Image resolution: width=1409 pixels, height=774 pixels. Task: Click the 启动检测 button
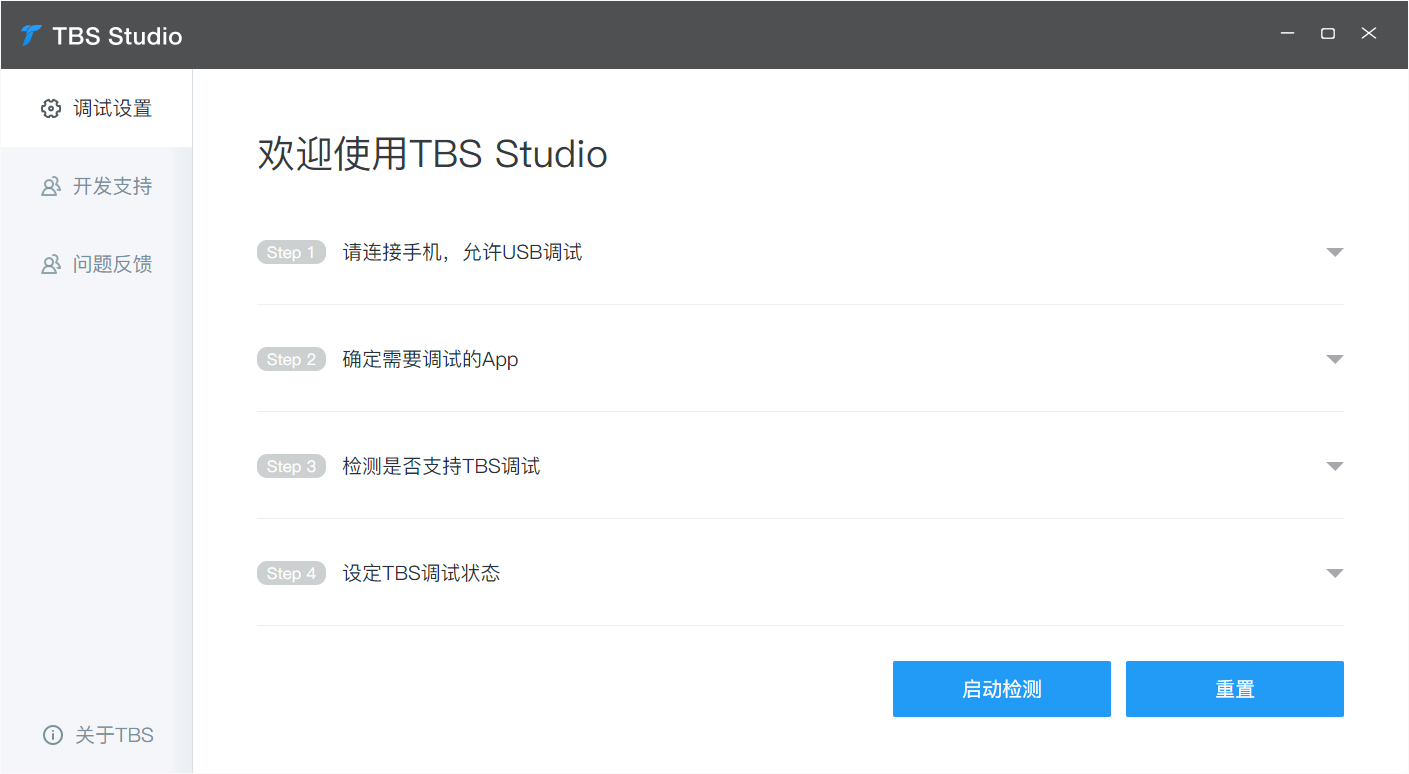click(1001, 689)
